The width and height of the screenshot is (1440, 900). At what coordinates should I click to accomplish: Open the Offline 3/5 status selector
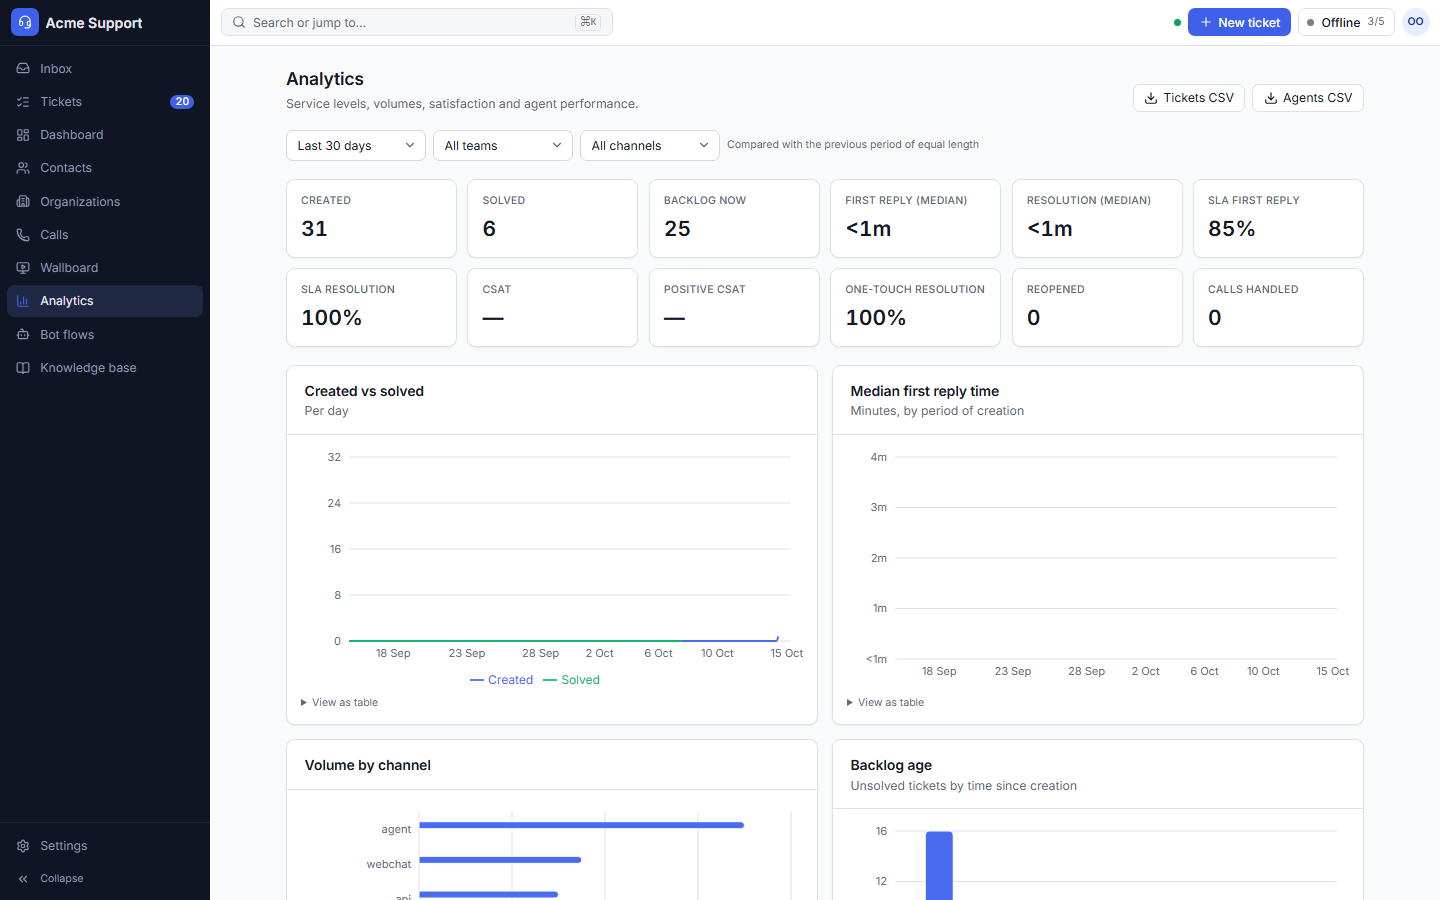(1346, 22)
